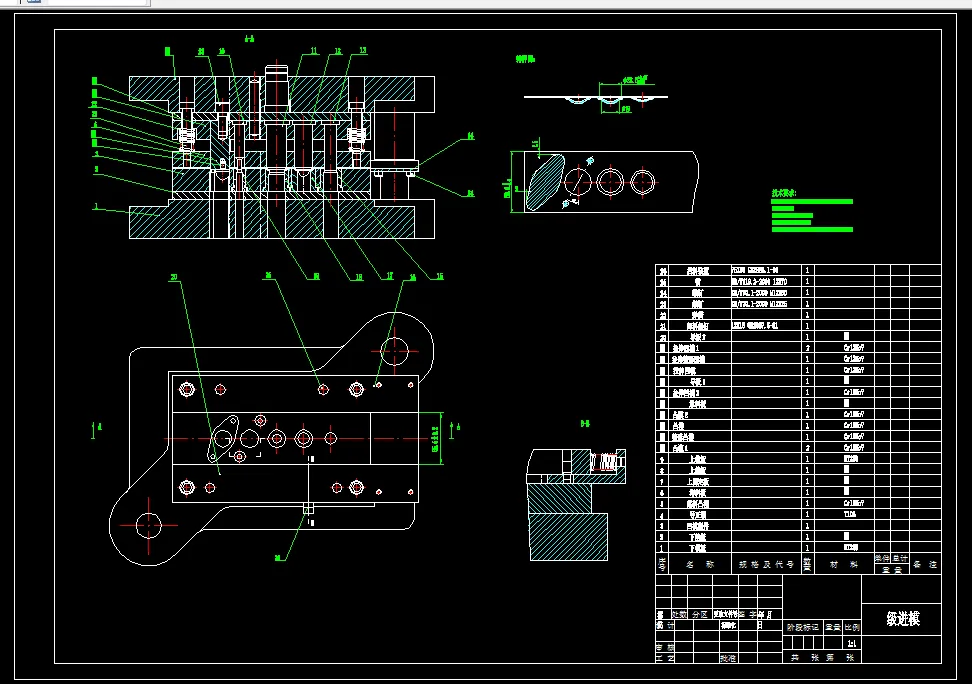Select the T10A material entry

[x=850, y=514]
